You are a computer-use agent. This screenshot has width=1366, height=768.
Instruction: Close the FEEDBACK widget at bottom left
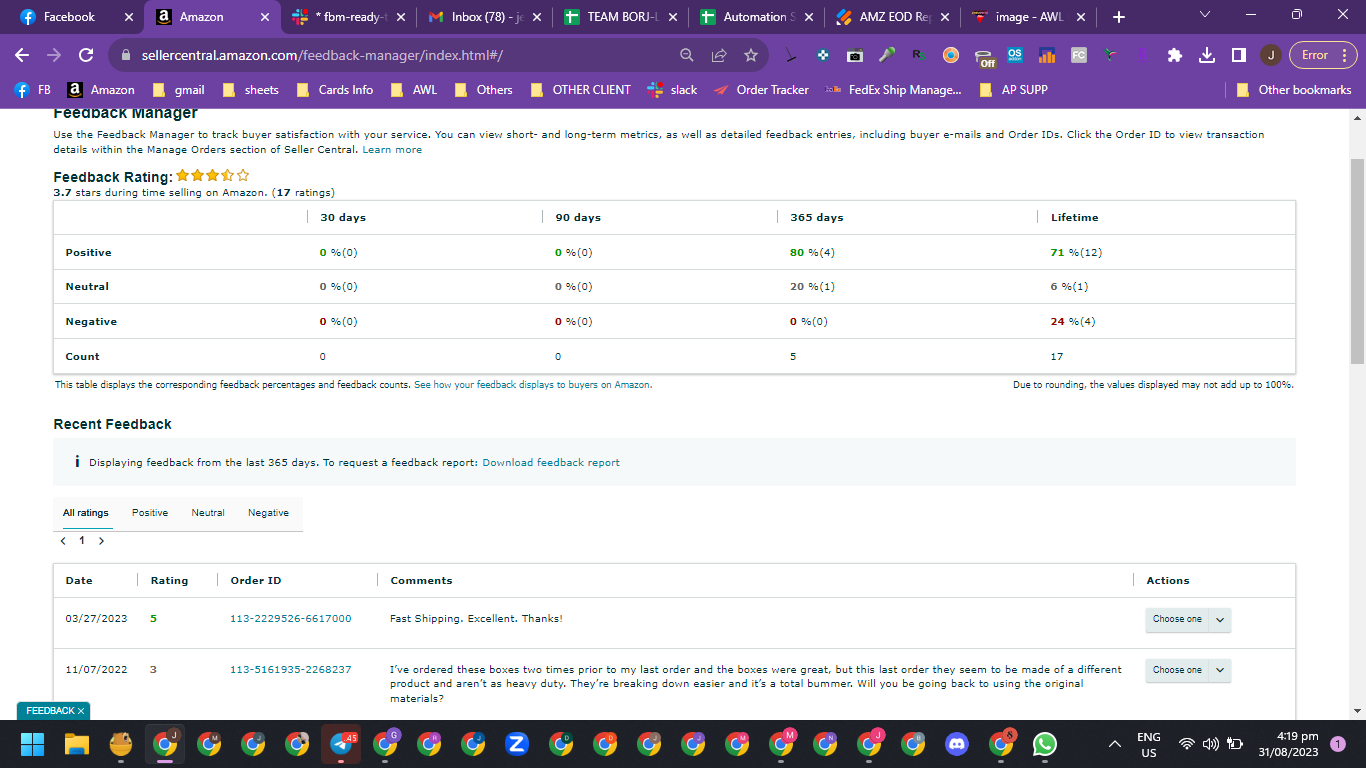click(81, 711)
